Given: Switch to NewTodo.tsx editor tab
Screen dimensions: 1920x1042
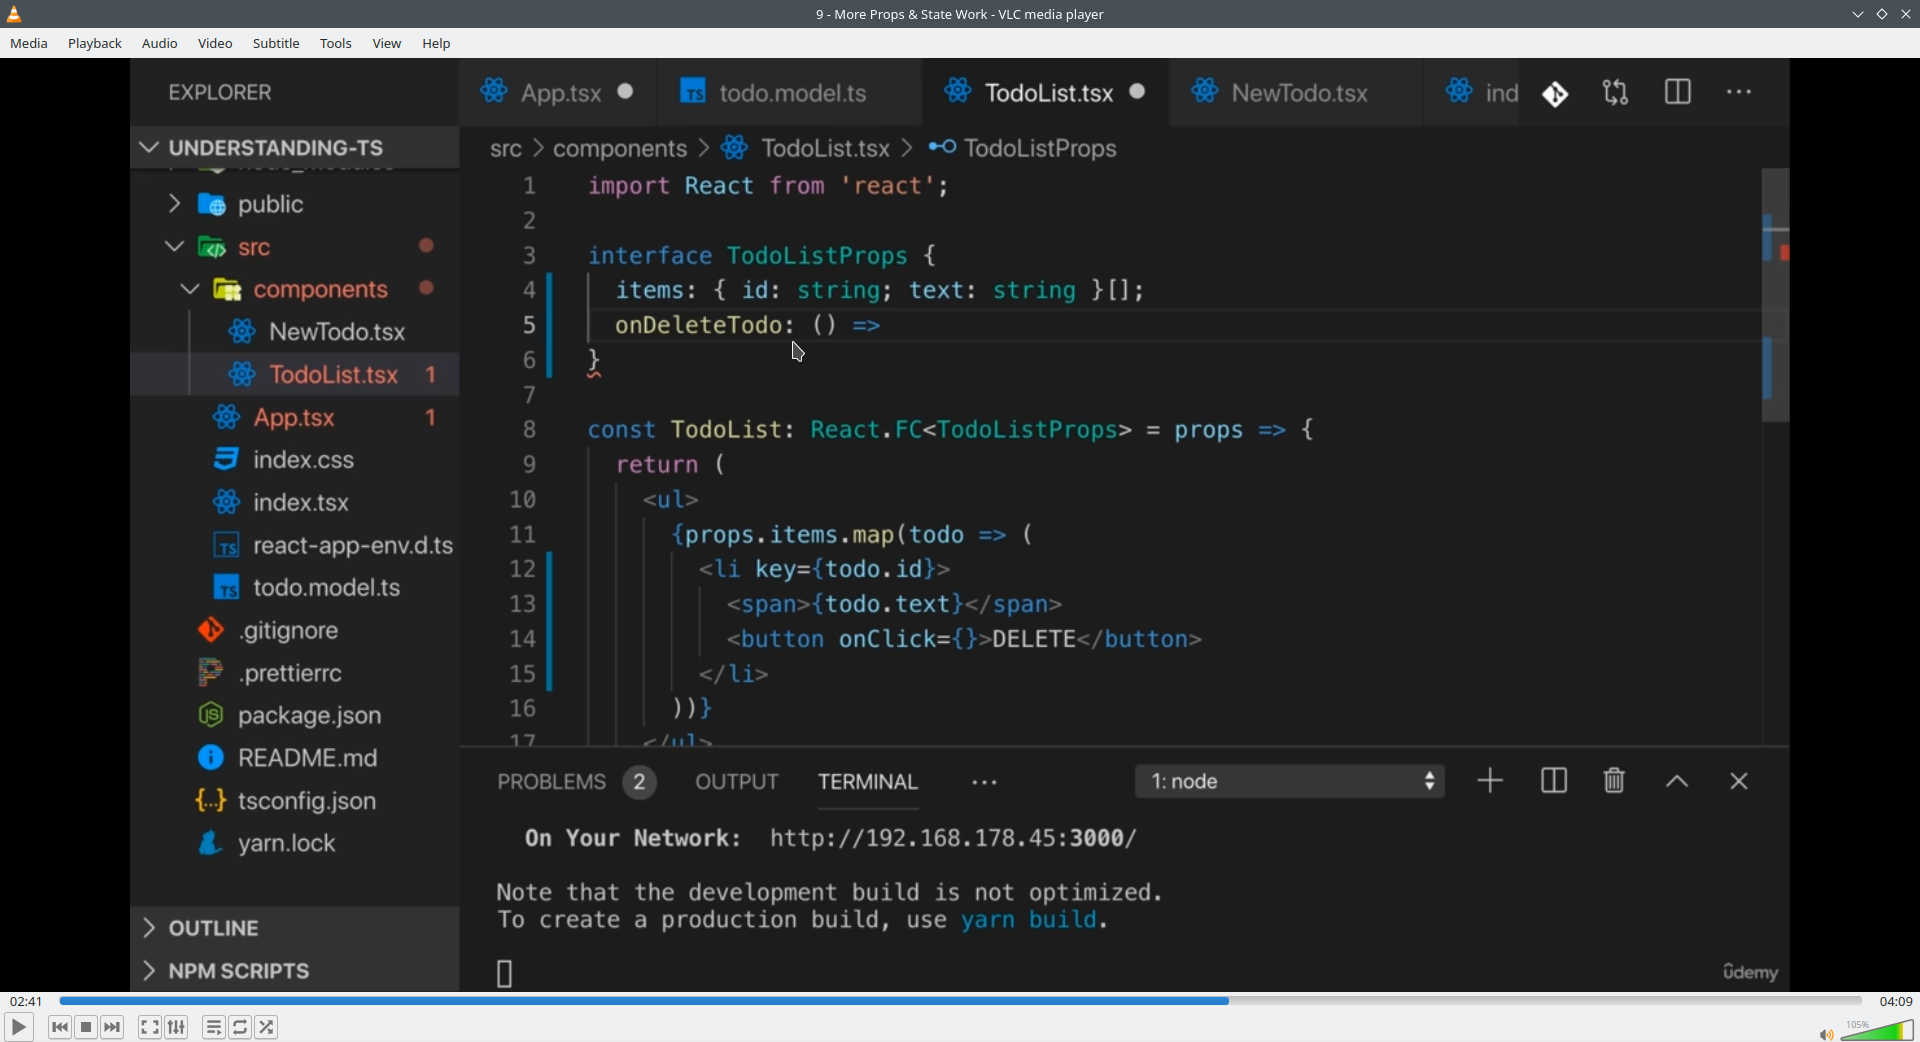Looking at the screenshot, I should pyautogui.click(x=1295, y=92).
